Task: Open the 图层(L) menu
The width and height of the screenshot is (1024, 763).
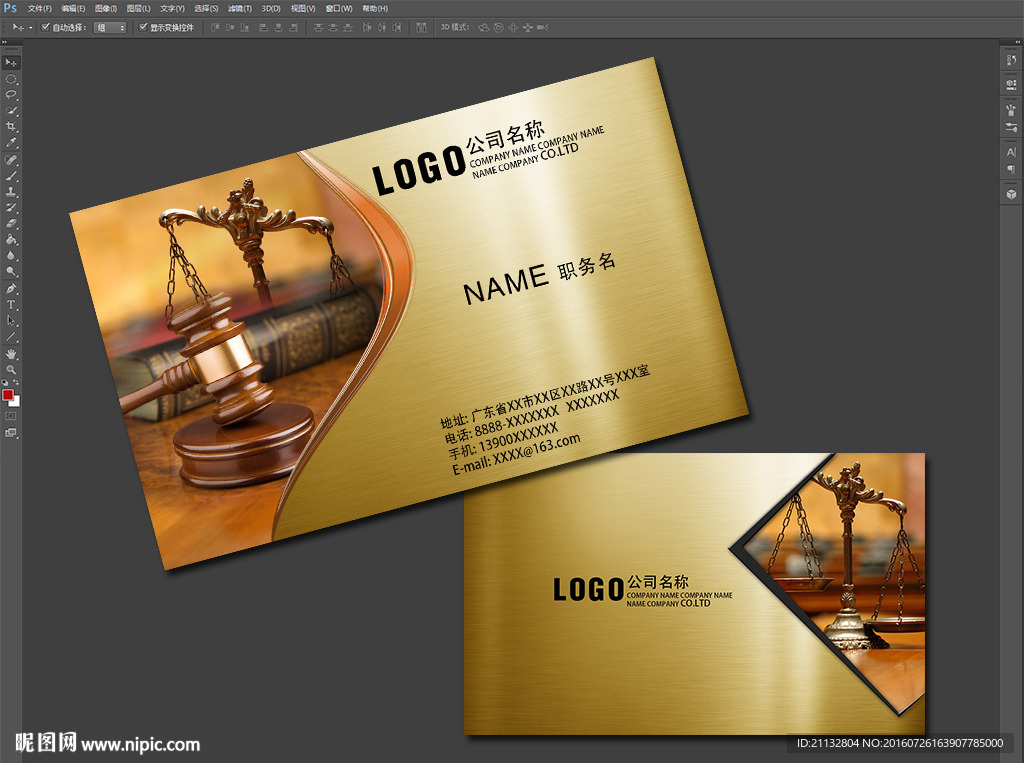Action: 138,8
